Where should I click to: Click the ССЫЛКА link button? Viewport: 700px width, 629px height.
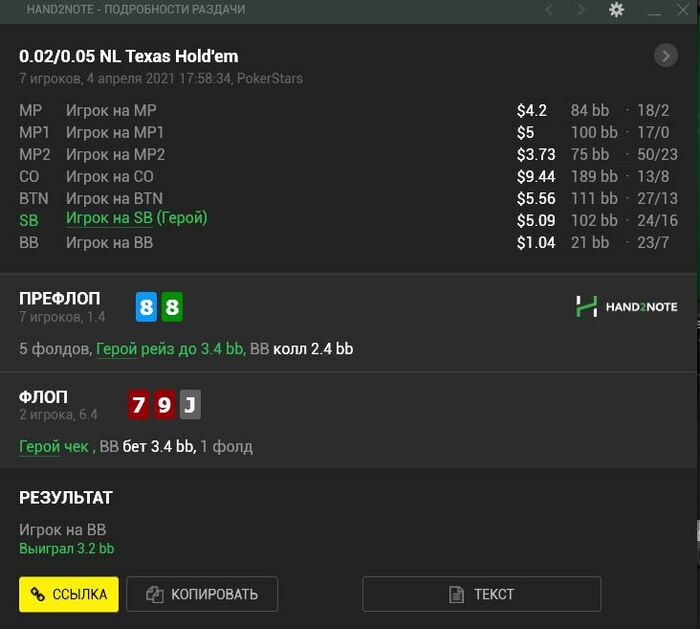(69, 594)
